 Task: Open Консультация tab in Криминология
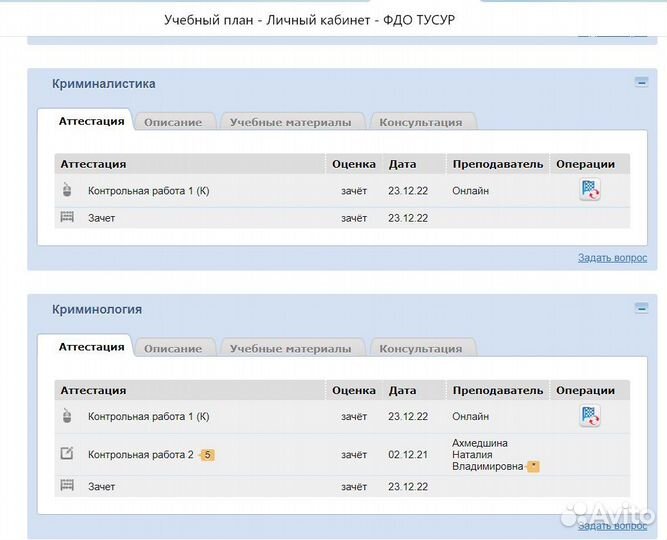[420, 349]
